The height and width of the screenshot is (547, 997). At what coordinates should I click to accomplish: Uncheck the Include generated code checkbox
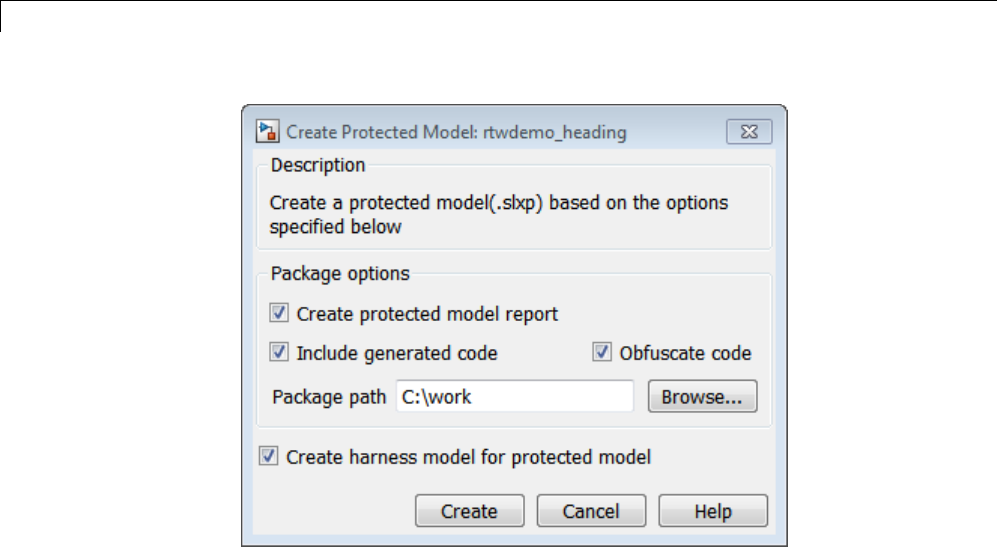[279, 353]
